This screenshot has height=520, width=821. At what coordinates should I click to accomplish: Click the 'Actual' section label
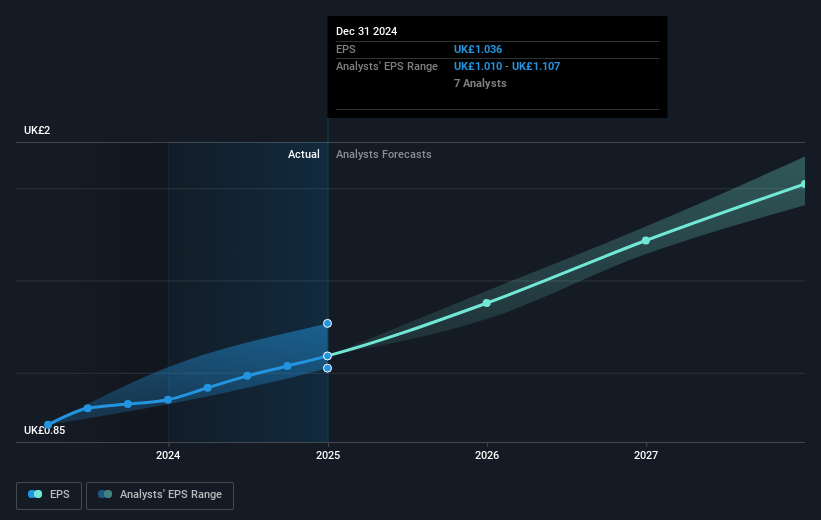tap(304, 154)
